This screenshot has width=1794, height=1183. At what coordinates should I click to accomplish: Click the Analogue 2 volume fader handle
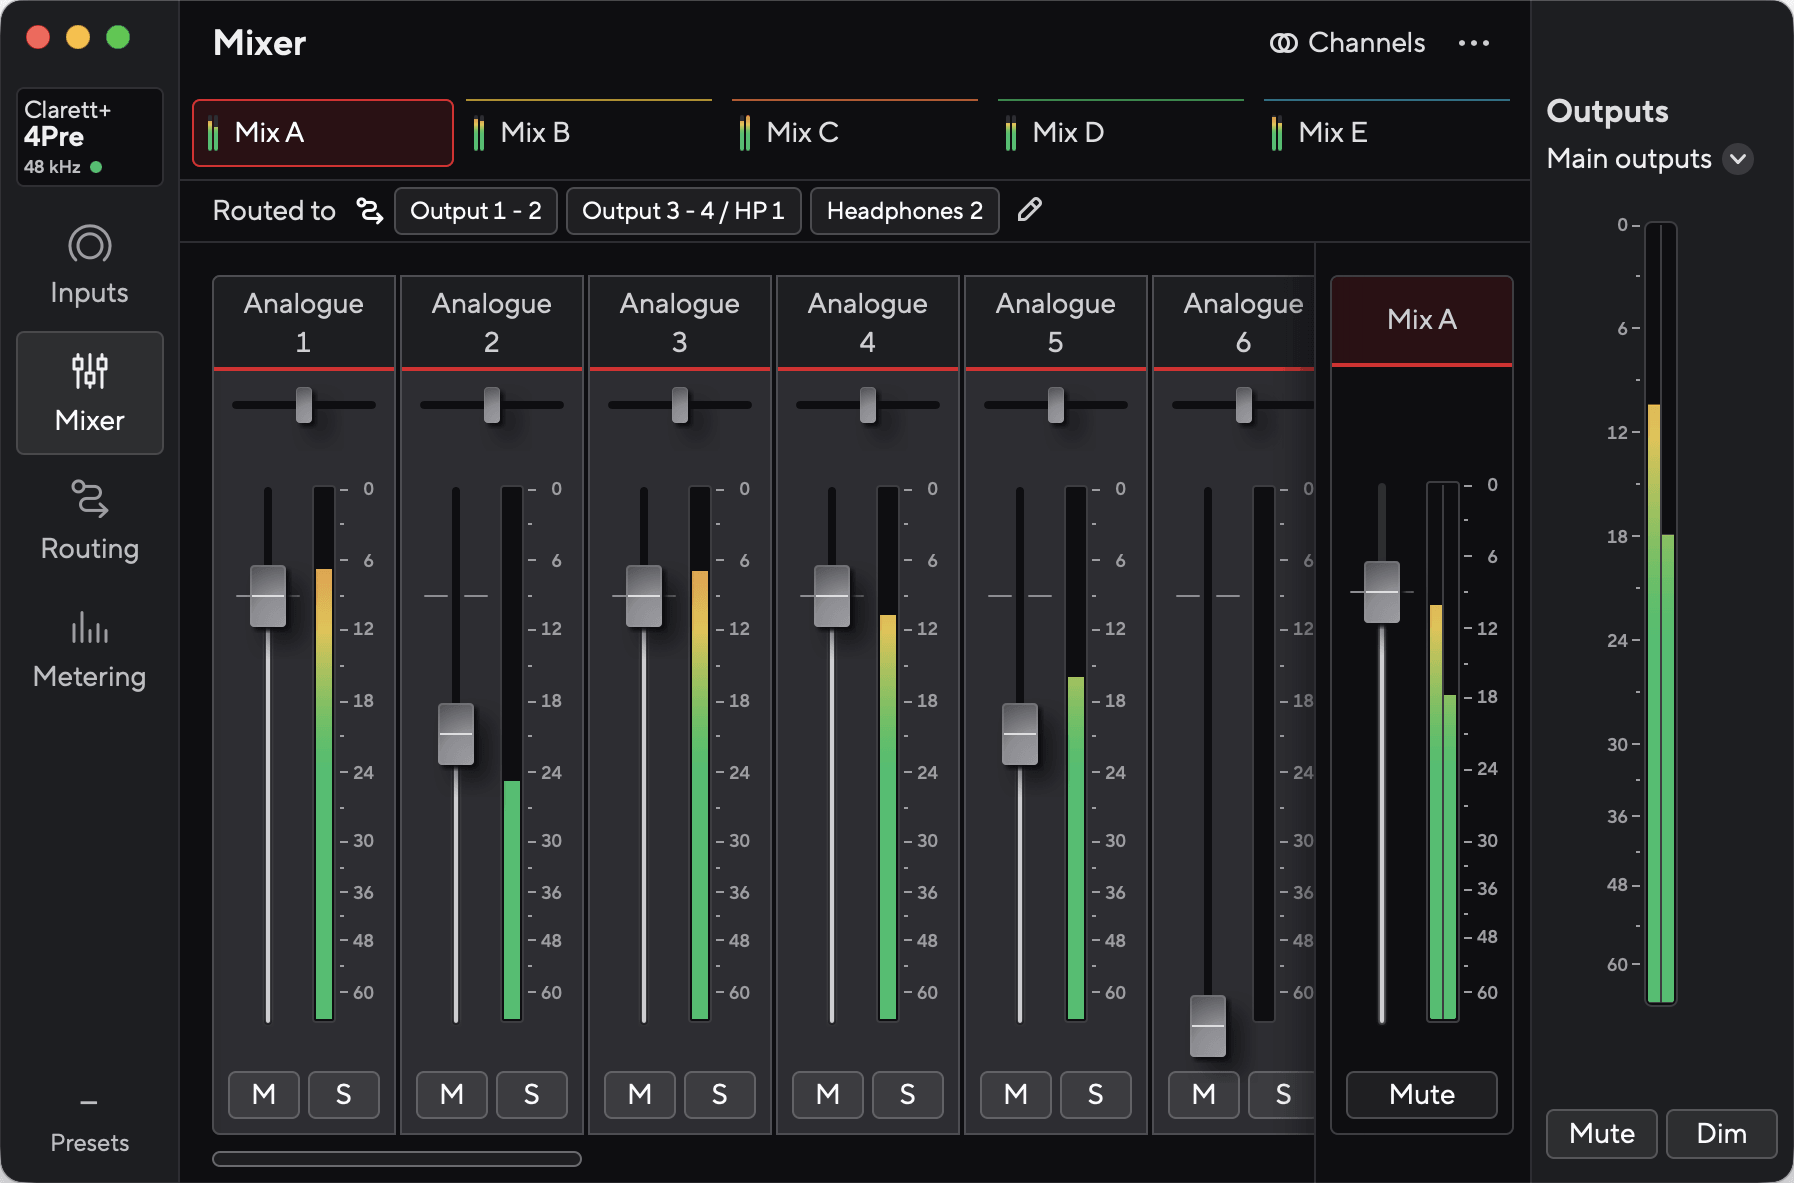[456, 734]
